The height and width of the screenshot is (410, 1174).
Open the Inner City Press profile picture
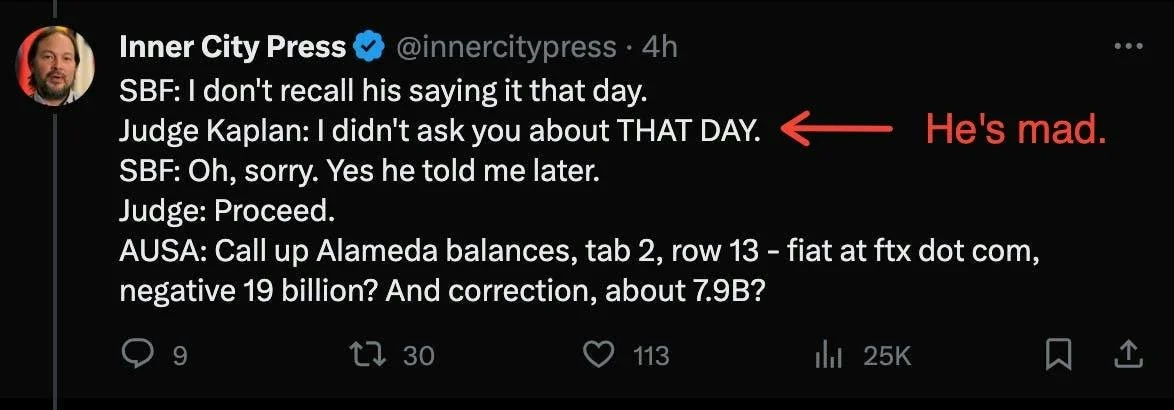click(55, 67)
